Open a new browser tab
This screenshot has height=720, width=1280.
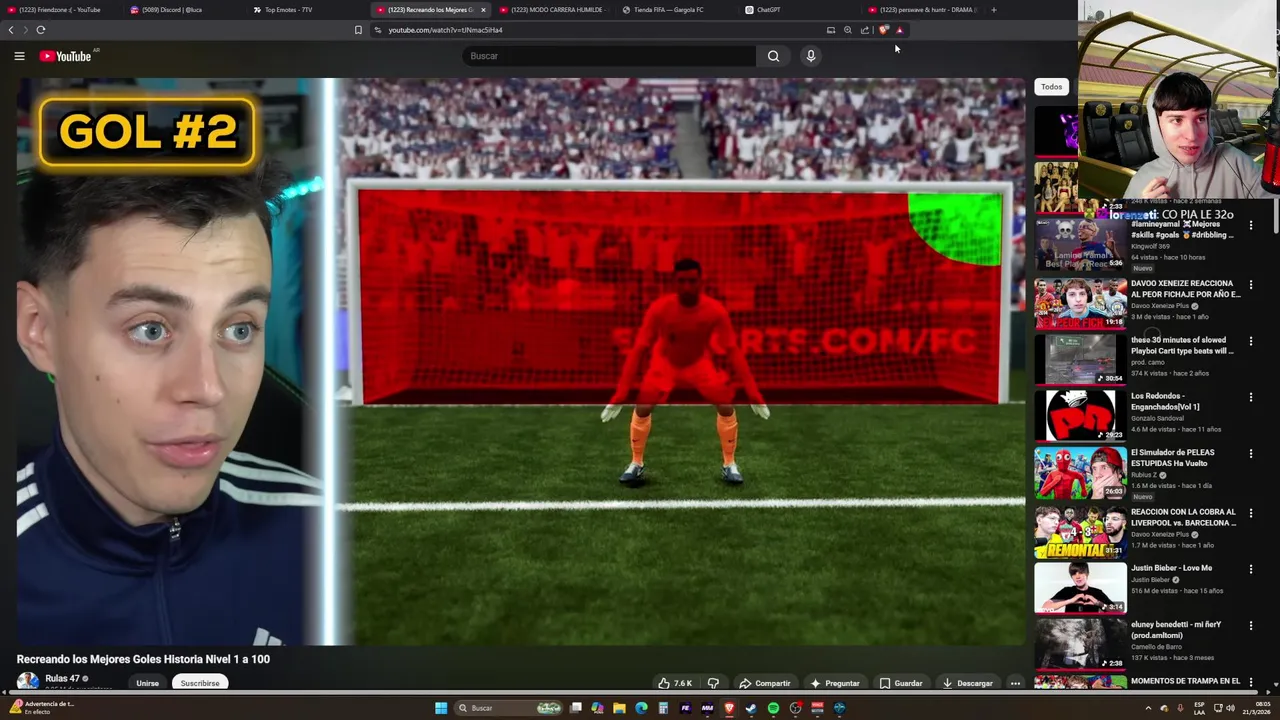993,10
